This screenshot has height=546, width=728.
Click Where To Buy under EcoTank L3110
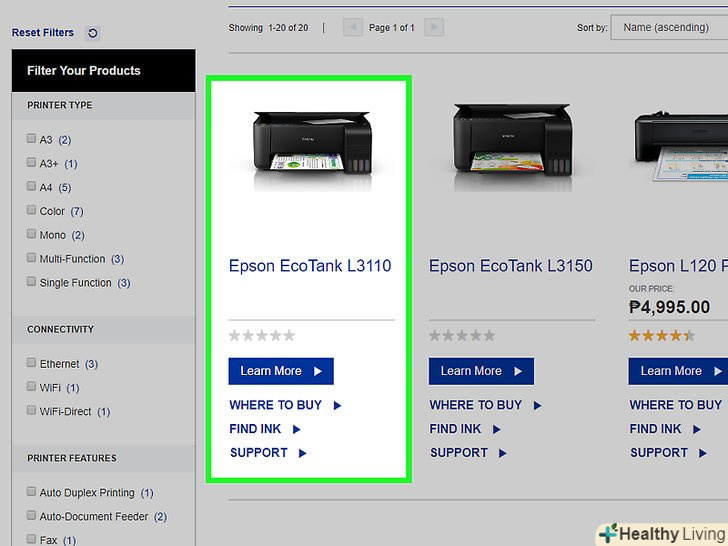(x=286, y=405)
